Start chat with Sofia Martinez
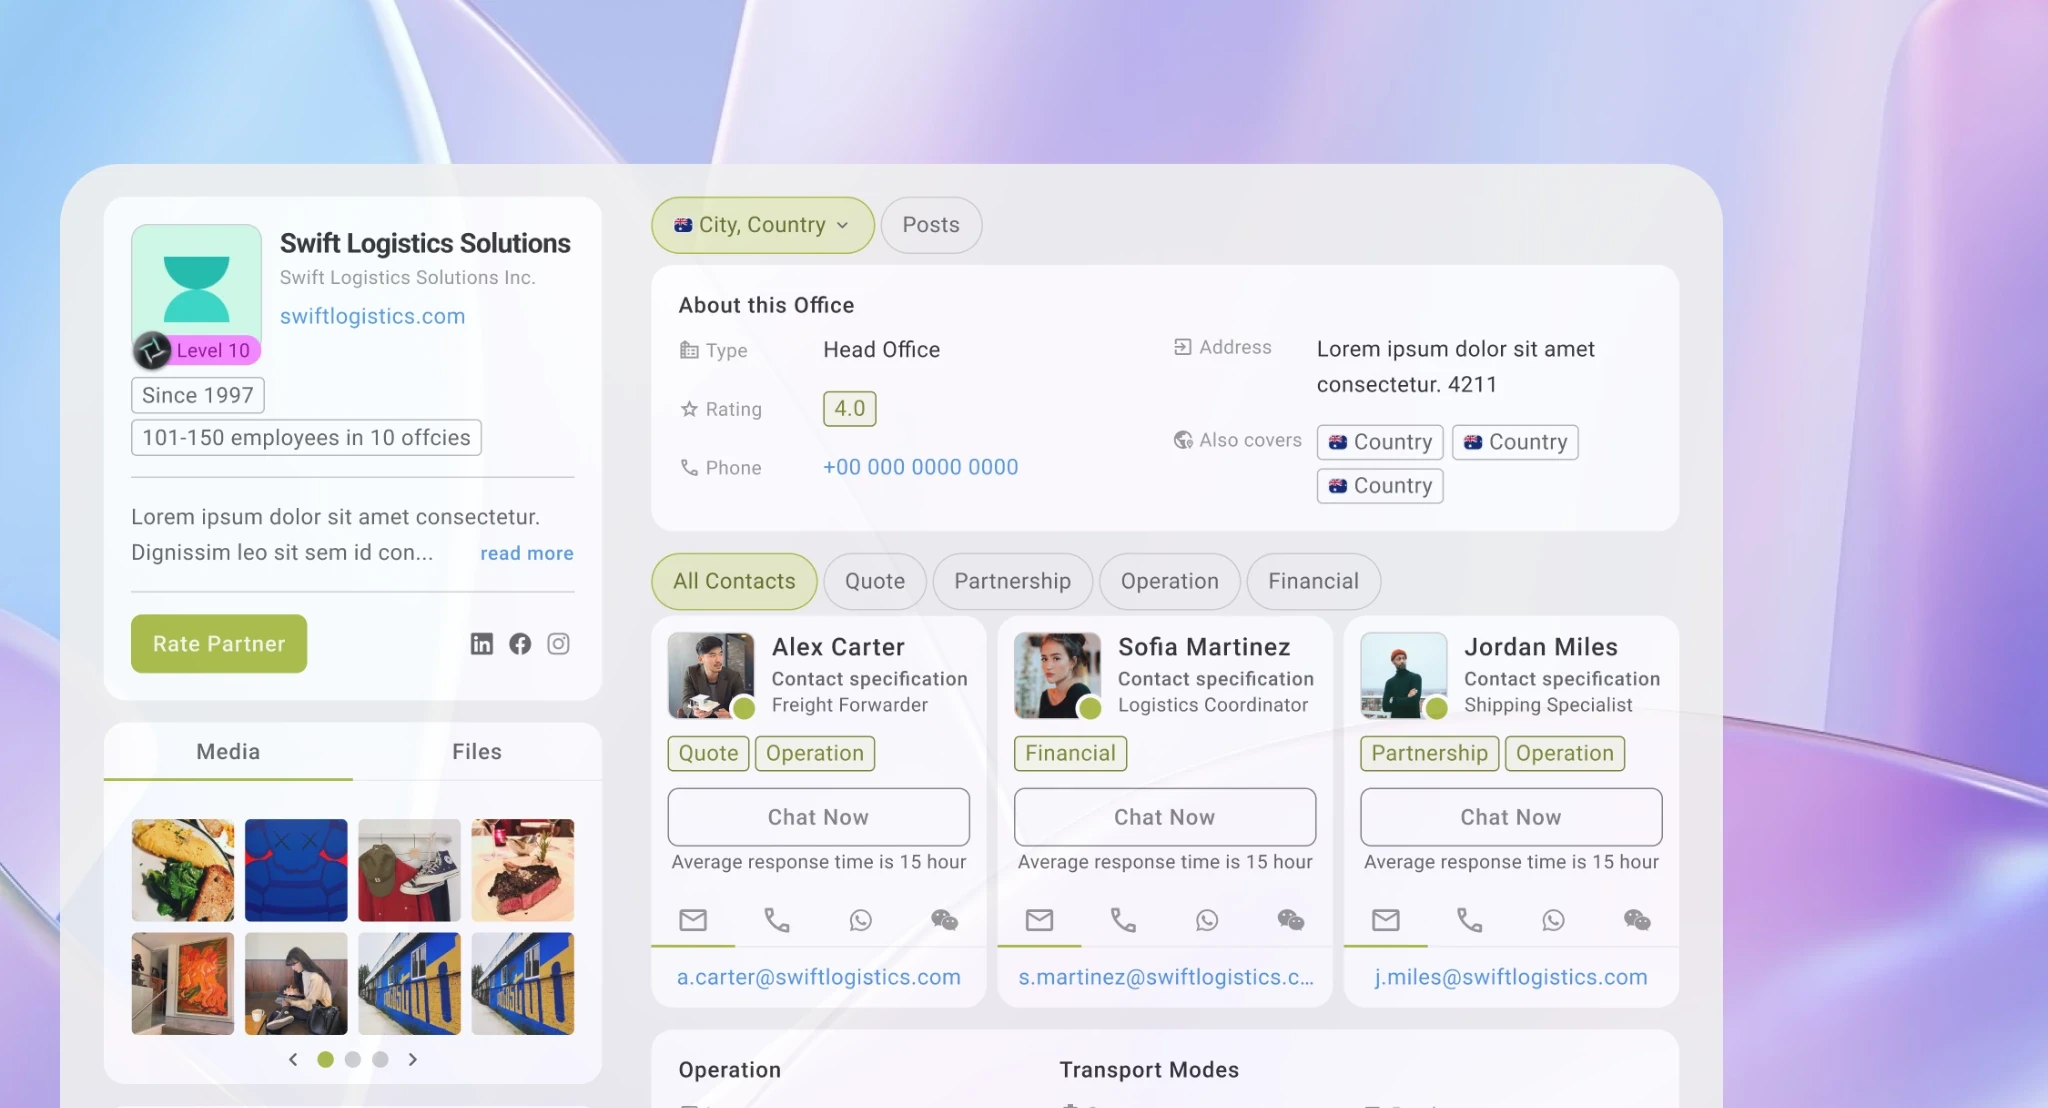Viewport: 2048px width, 1108px height. [x=1165, y=817]
